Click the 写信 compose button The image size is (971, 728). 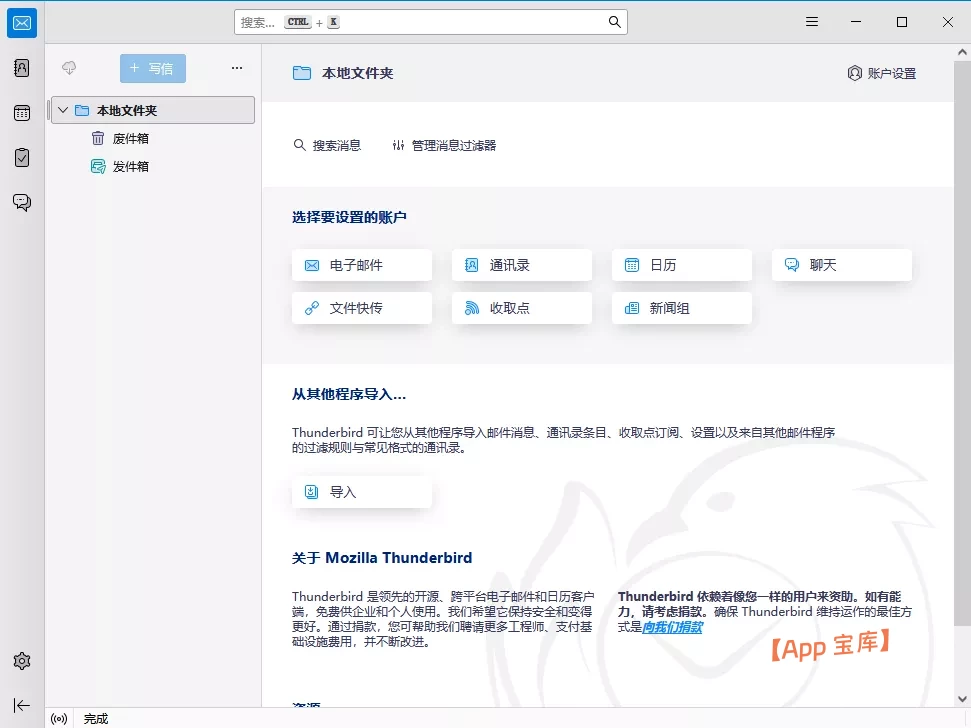click(x=152, y=68)
